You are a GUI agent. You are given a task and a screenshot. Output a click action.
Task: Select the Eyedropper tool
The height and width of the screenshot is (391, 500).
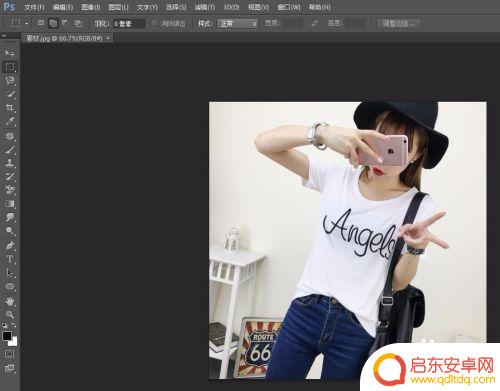pyautogui.click(x=10, y=121)
